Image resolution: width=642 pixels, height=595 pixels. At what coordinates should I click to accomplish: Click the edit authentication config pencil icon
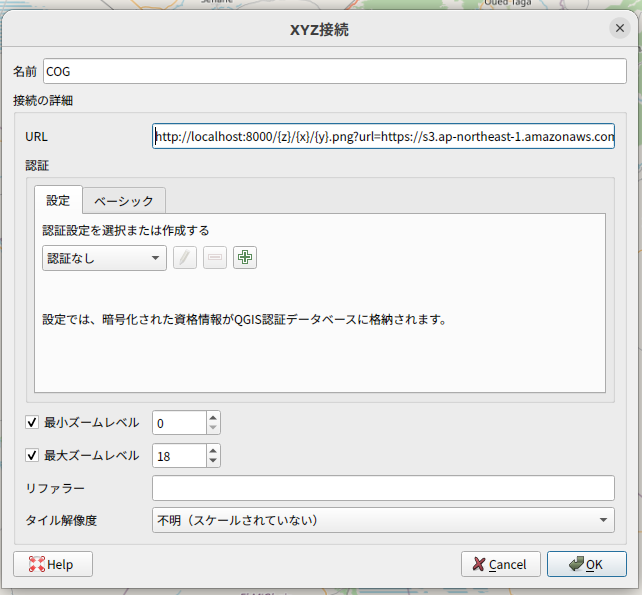[185, 258]
